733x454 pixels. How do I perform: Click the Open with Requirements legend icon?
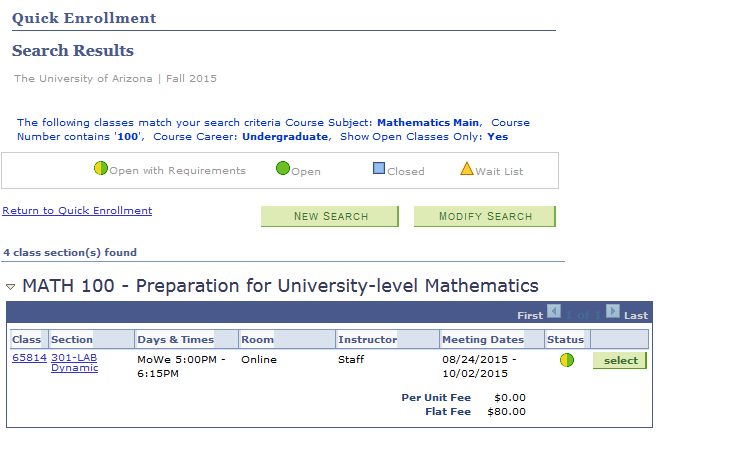(x=100, y=169)
